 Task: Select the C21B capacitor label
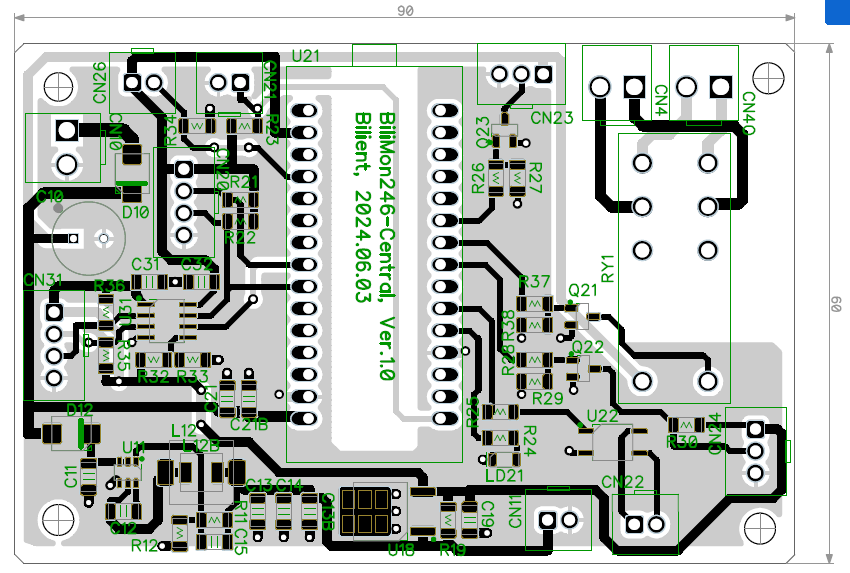click(249, 425)
